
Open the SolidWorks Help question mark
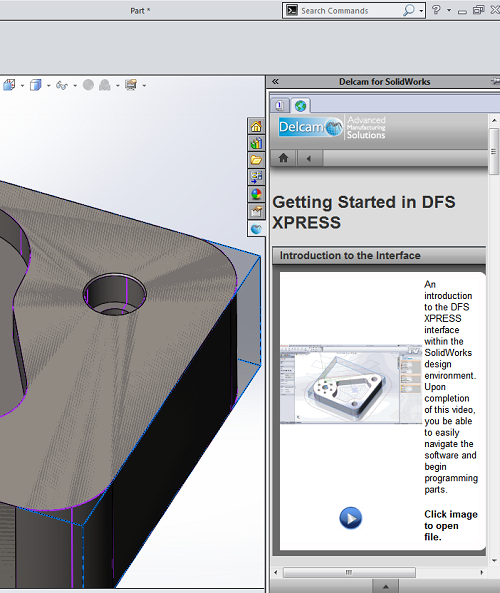click(x=436, y=10)
